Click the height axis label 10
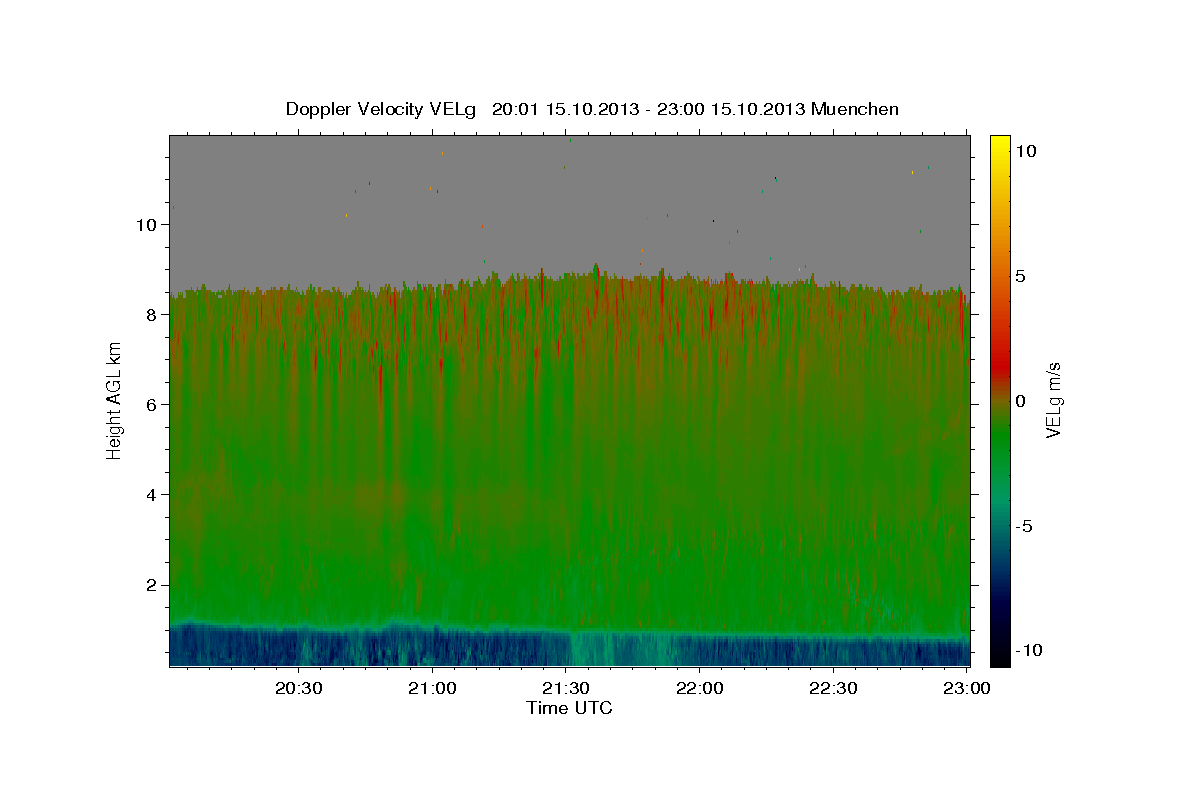 [149, 224]
